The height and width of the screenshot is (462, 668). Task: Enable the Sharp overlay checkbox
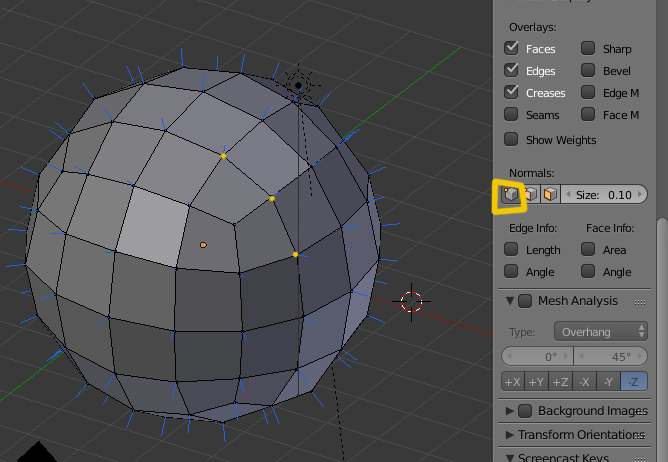tap(588, 48)
